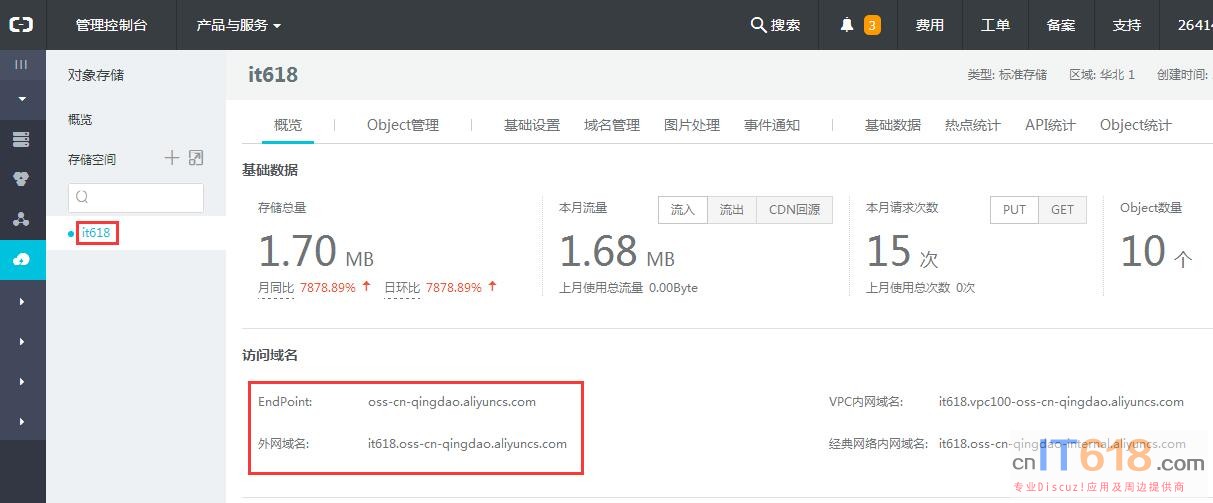Open the 工单 menu
1213x503 pixels.
[995, 25]
